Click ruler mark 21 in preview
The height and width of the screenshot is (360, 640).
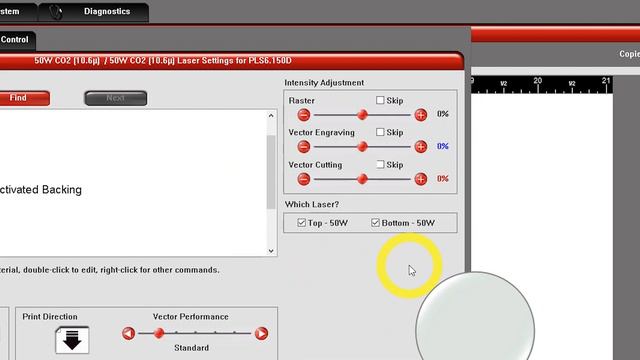click(x=606, y=80)
